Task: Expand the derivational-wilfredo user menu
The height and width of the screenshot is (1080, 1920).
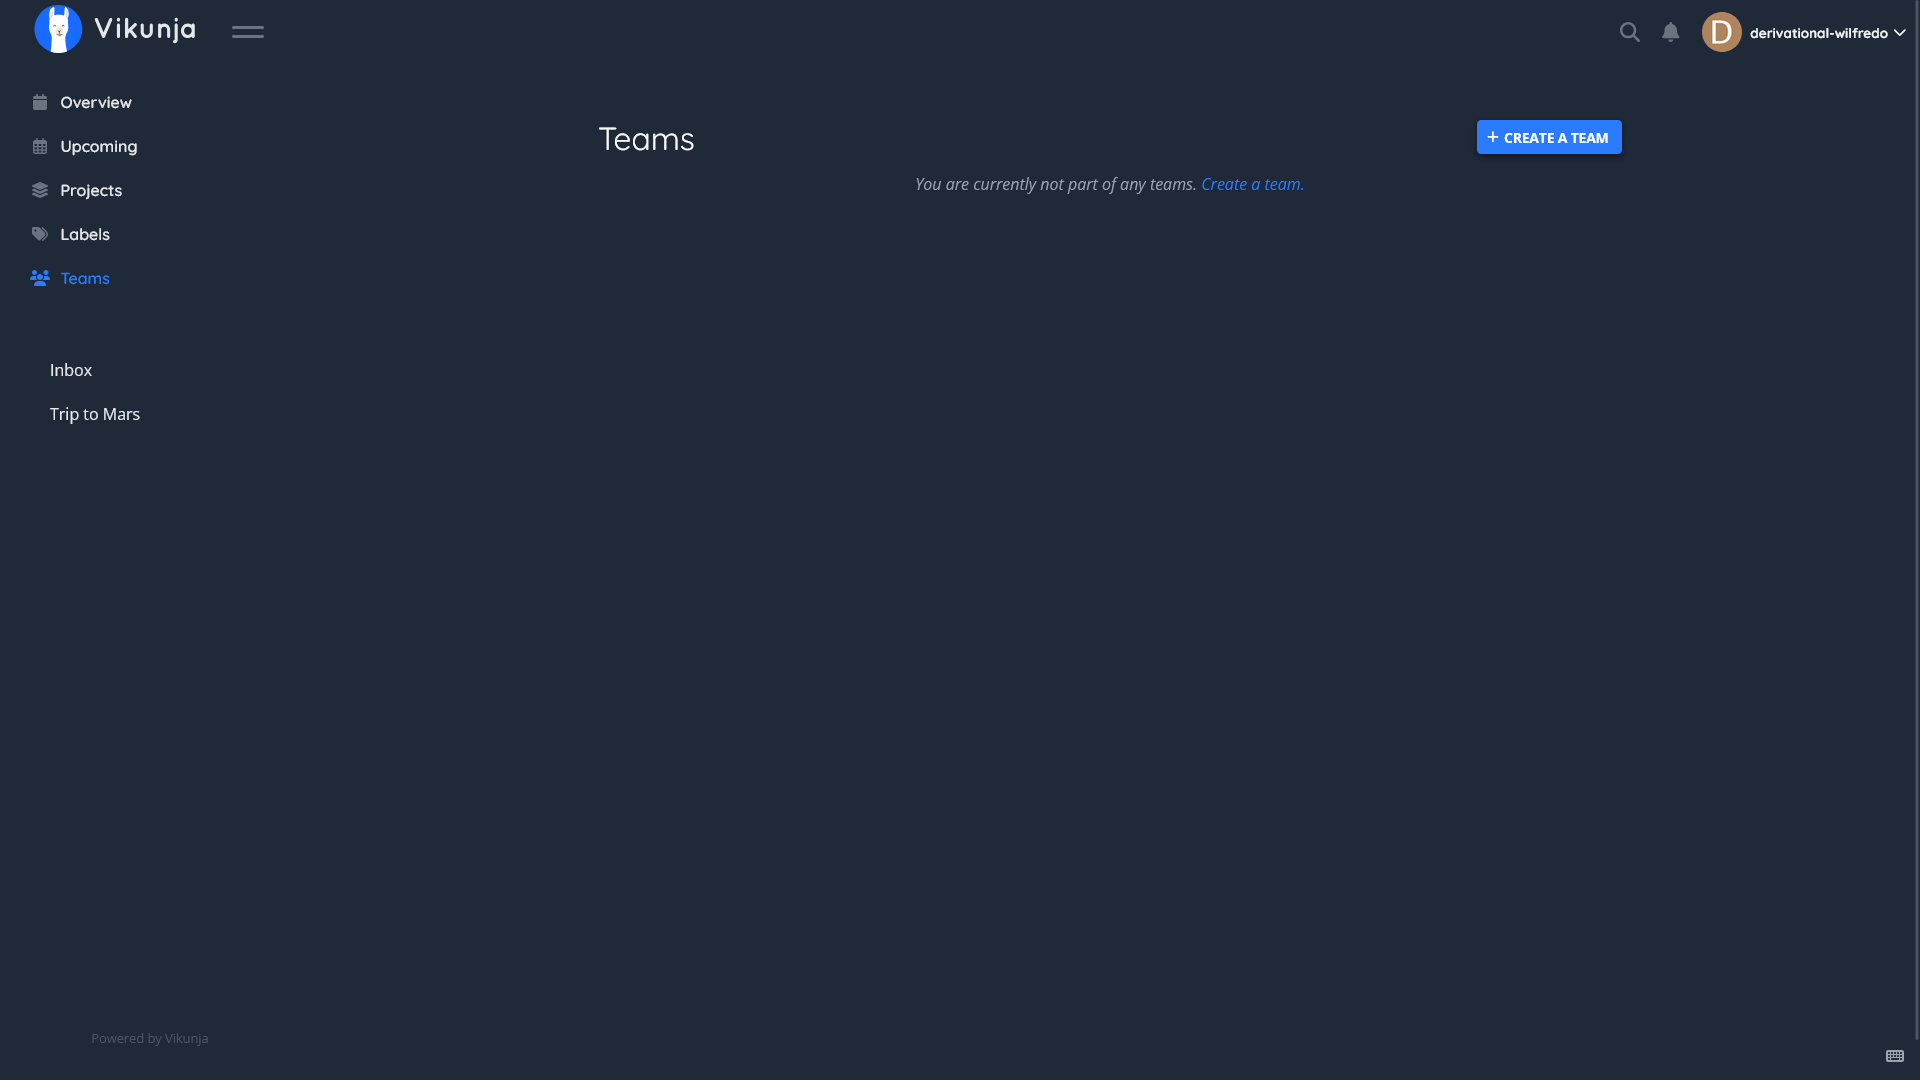Action: tap(1818, 33)
